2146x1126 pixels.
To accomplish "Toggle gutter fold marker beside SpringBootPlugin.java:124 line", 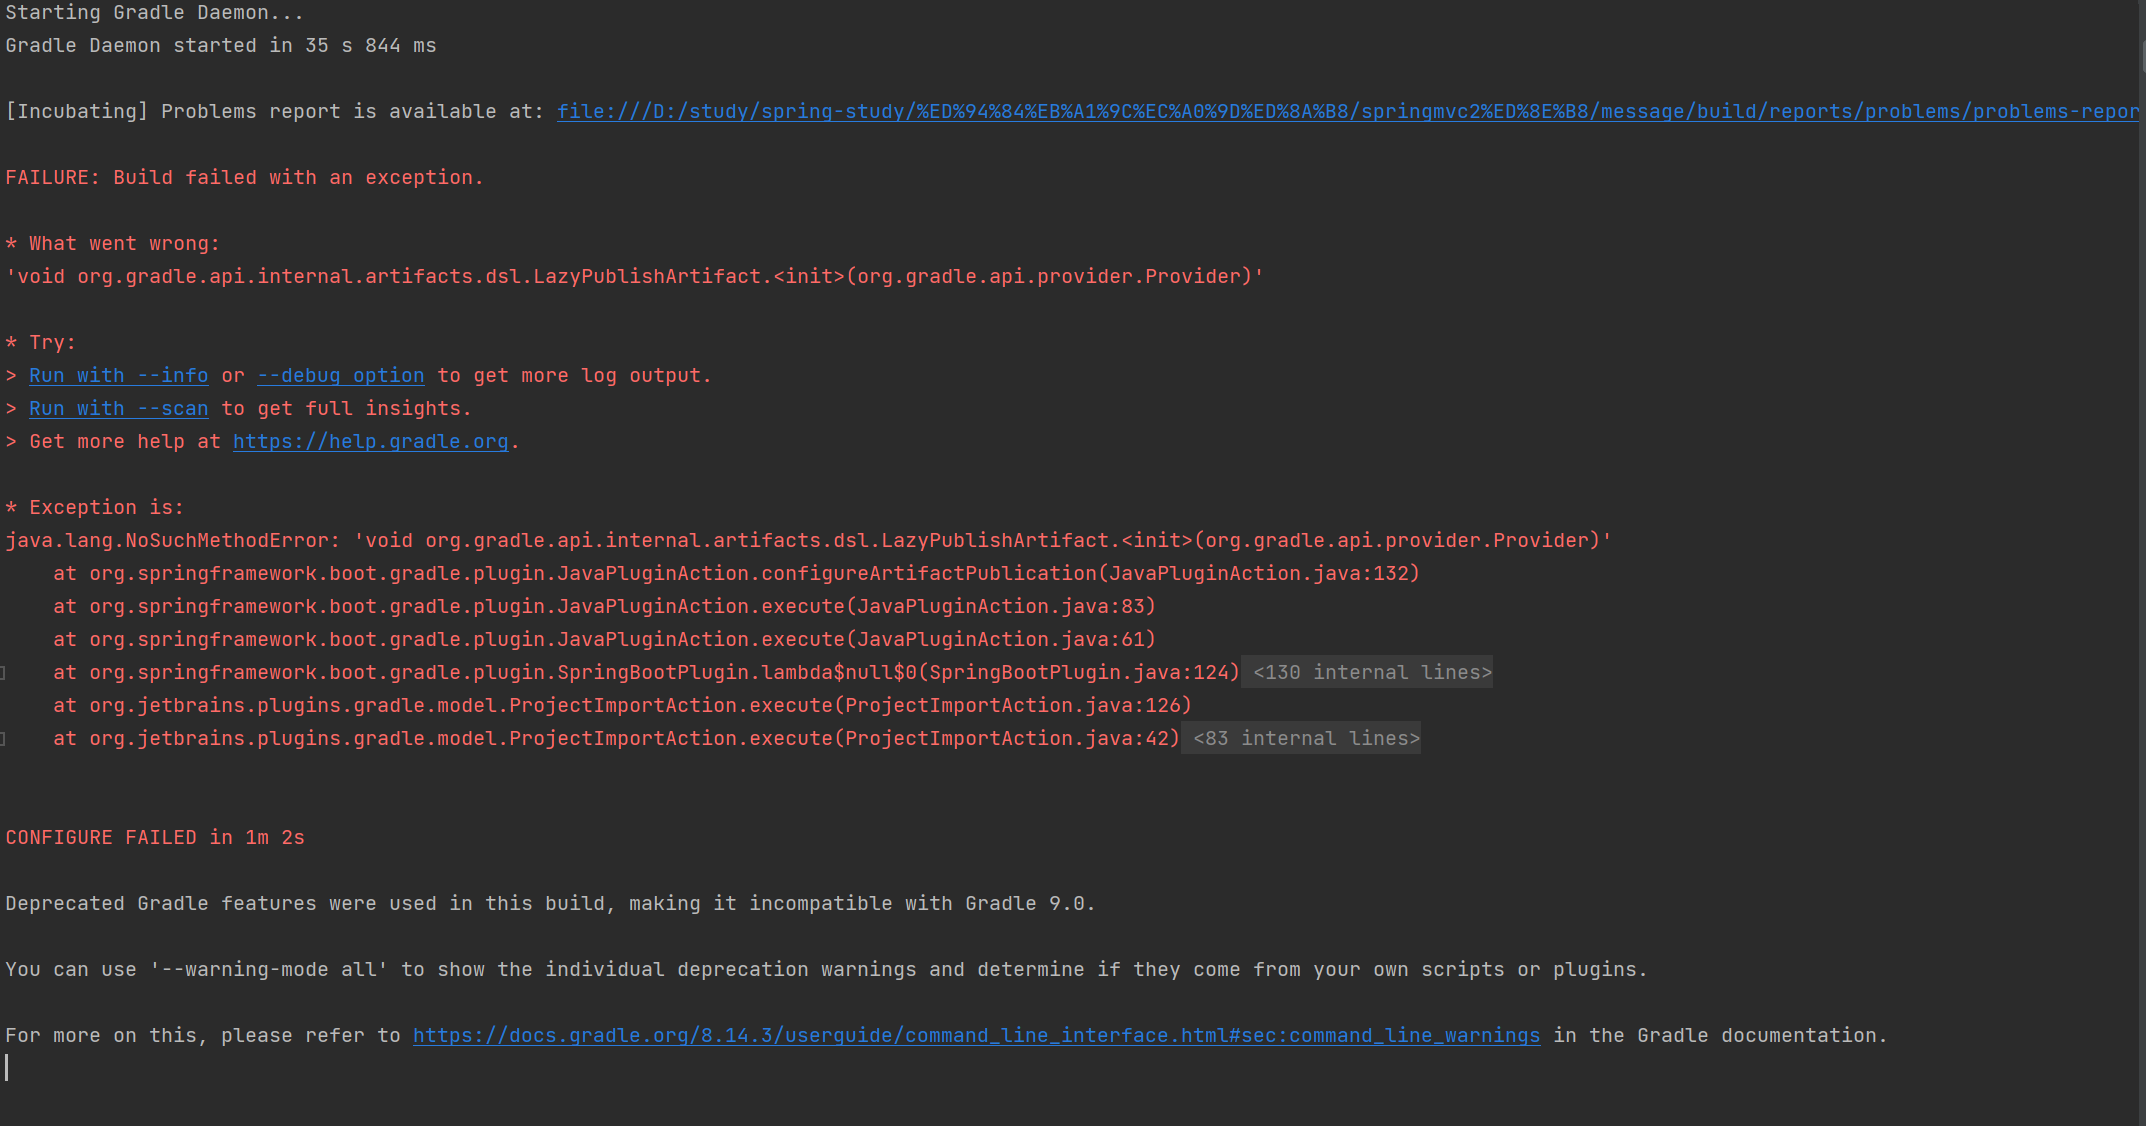I will click(x=3, y=673).
